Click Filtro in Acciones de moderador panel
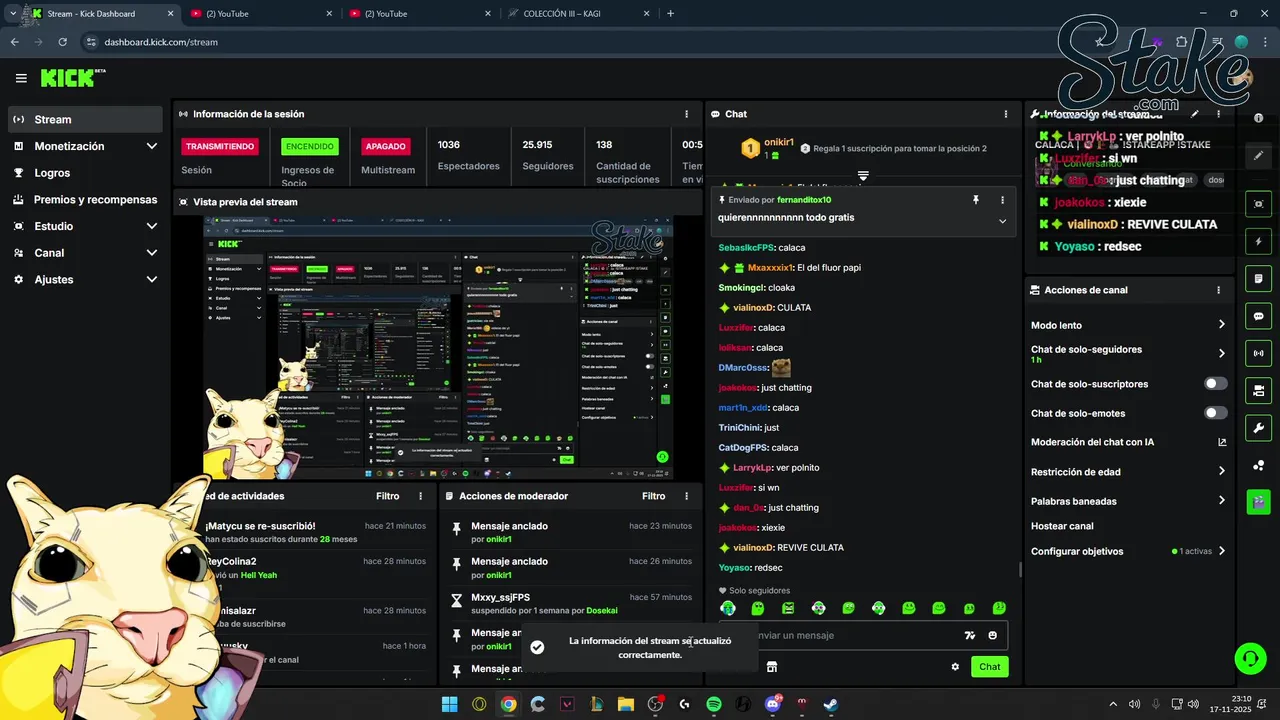1280x720 pixels. point(653,496)
